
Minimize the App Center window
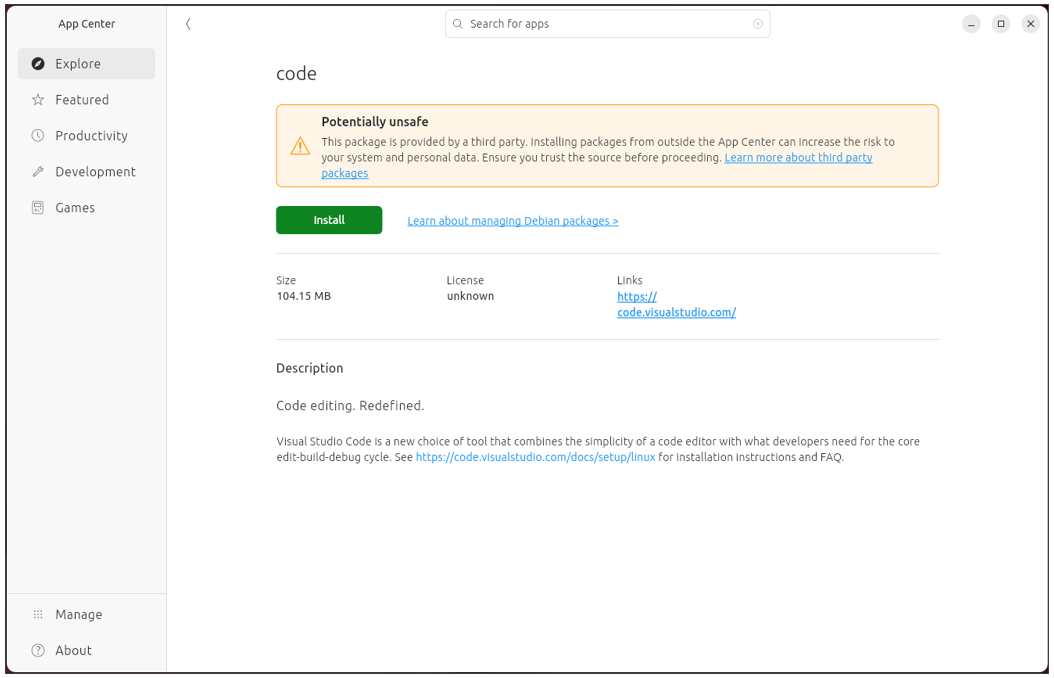(971, 24)
